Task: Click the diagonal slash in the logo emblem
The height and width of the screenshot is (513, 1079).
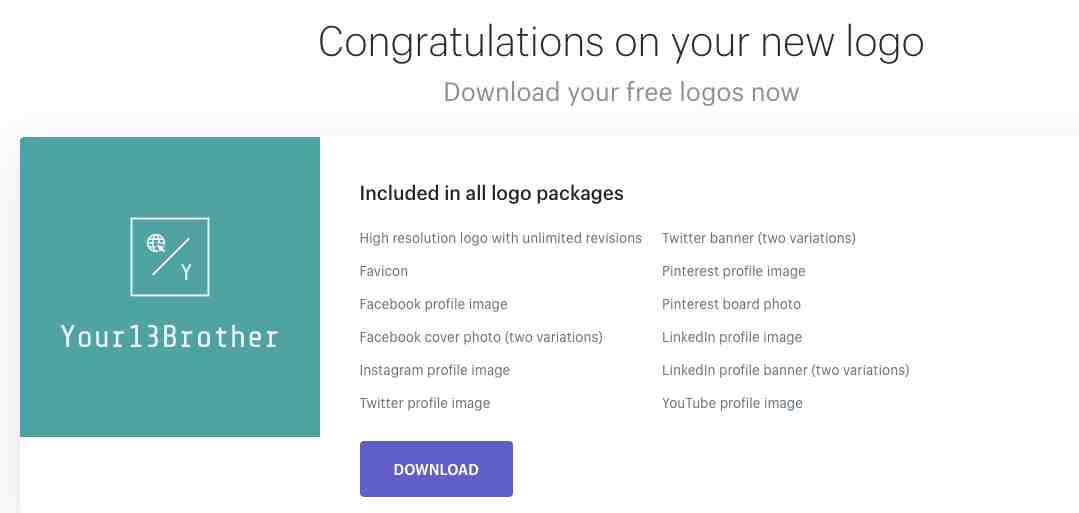Action: [171, 257]
